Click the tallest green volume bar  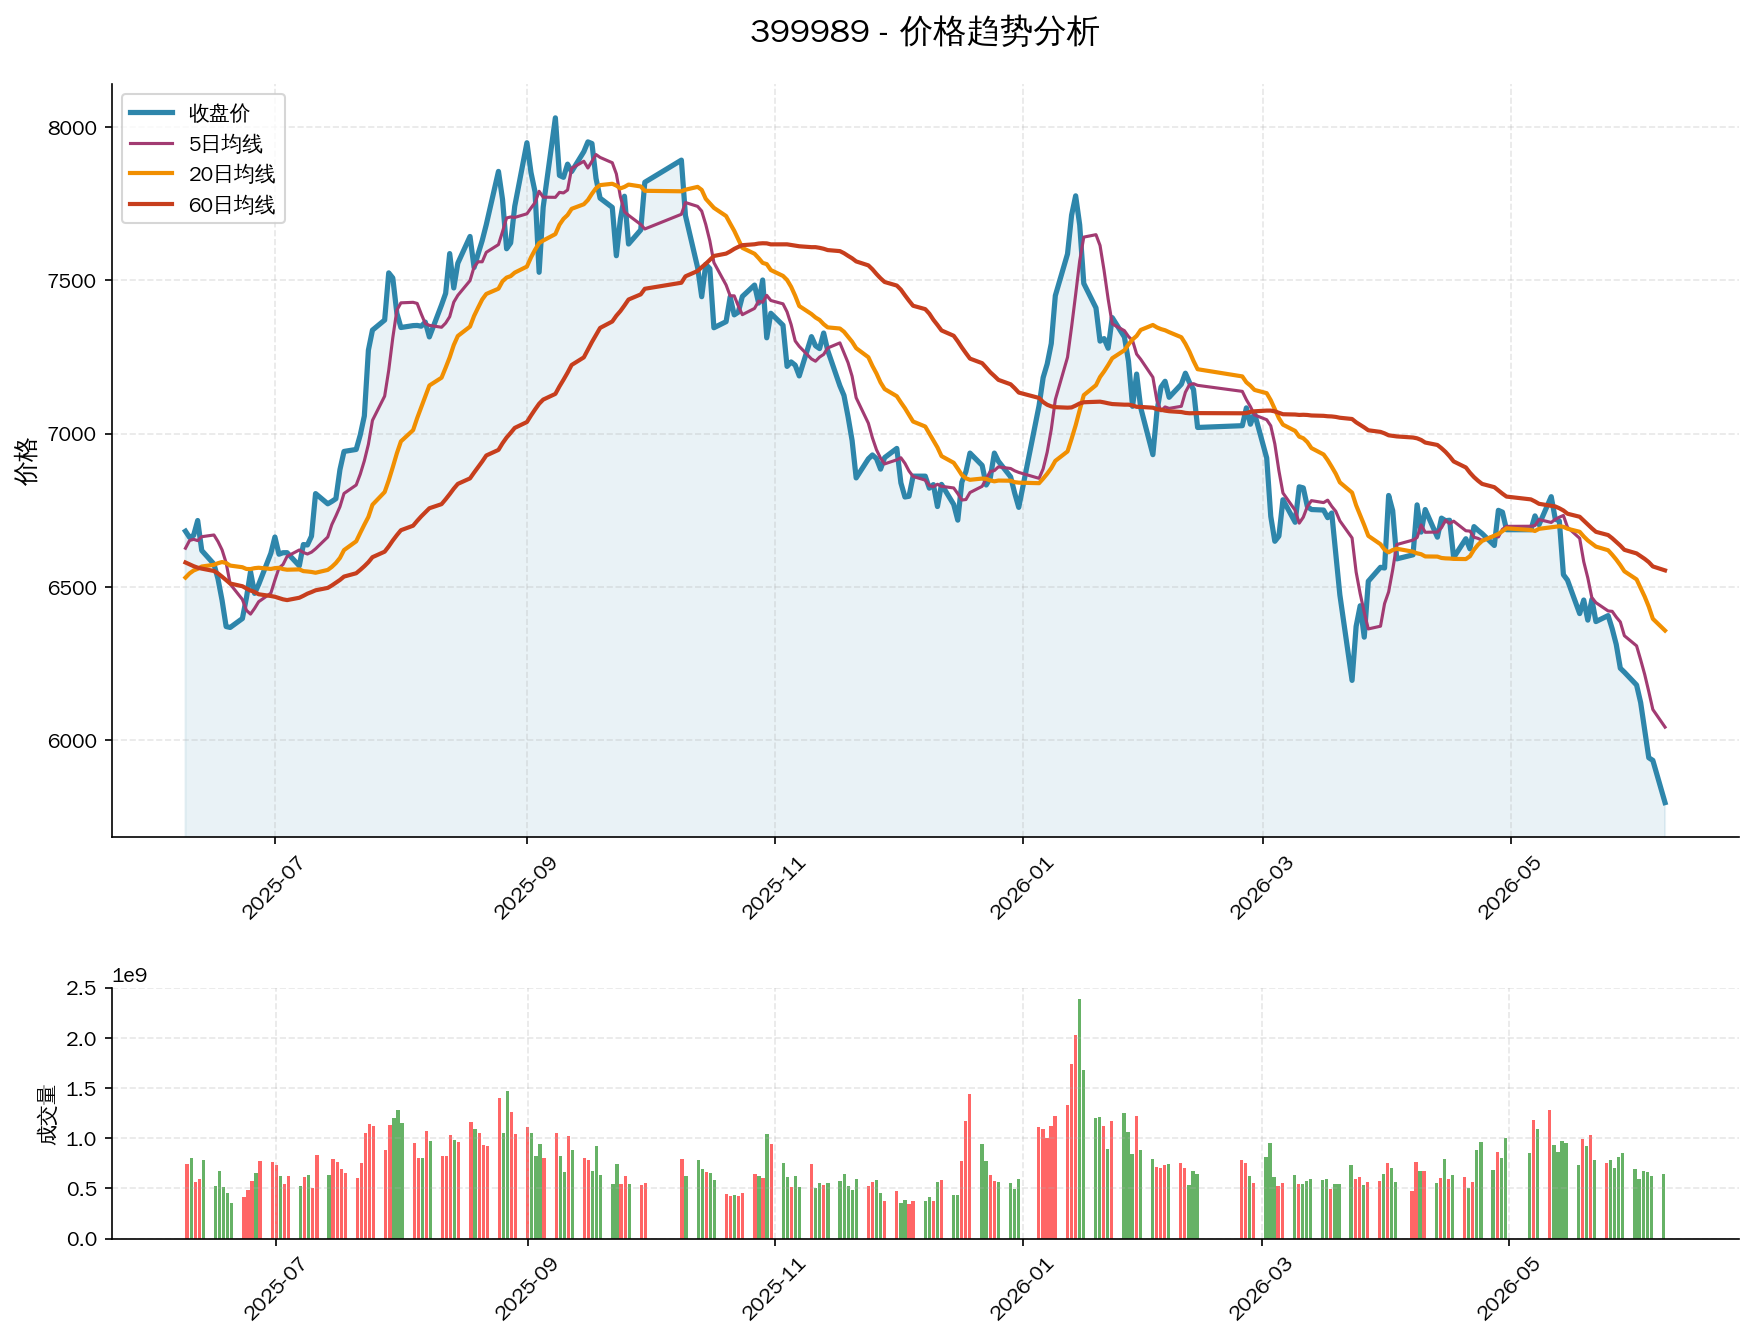point(1079,1118)
